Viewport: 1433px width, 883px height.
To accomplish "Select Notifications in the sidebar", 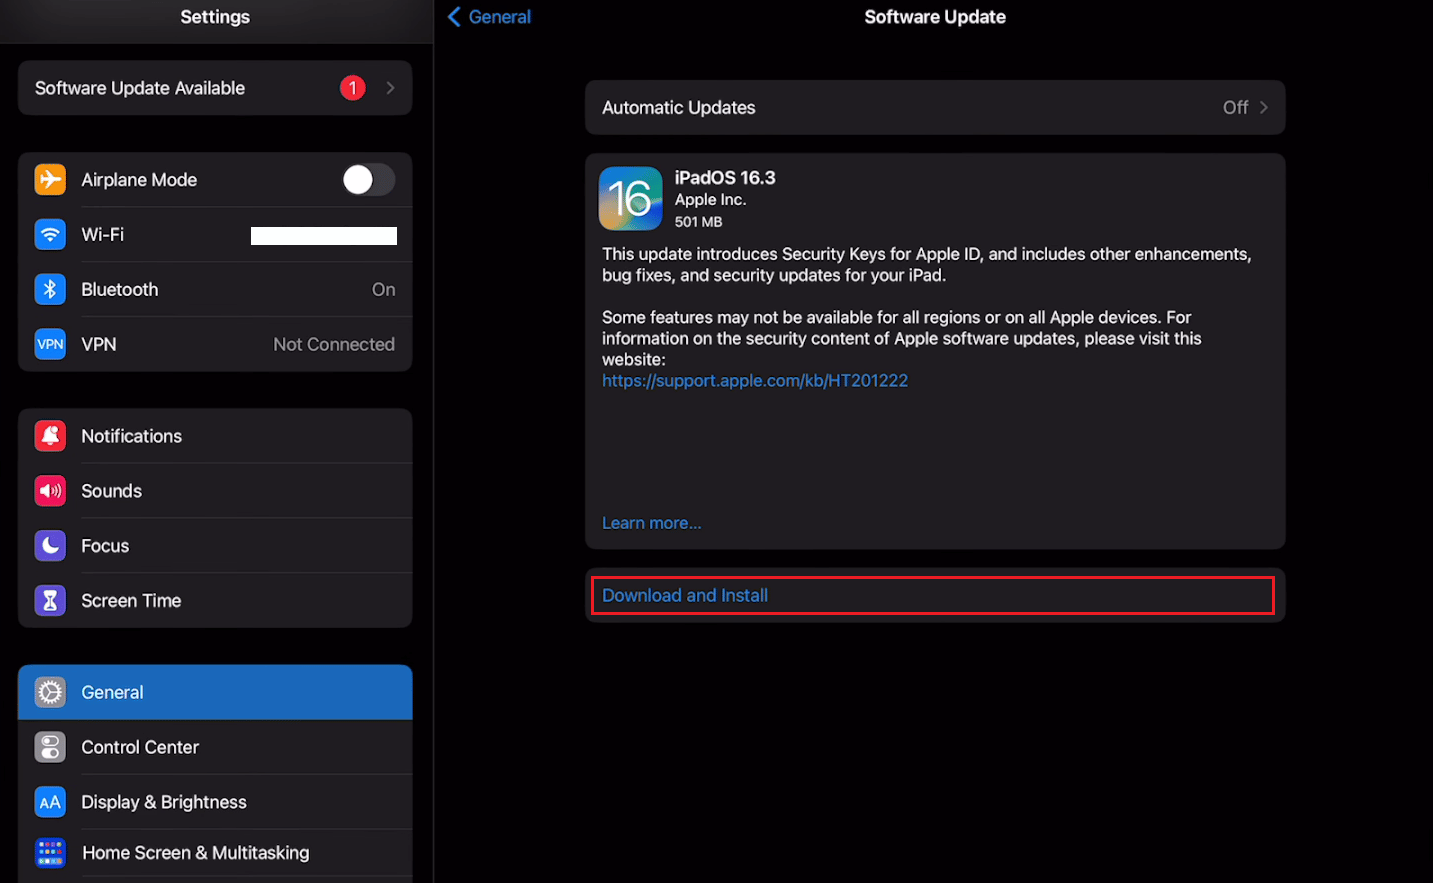I will [x=215, y=436].
